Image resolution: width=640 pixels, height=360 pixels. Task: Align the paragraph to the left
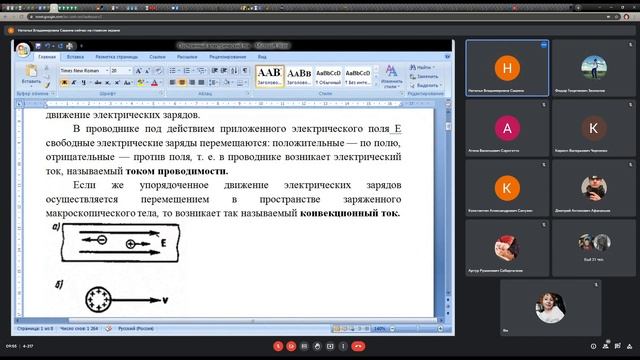click(x=172, y=82)
